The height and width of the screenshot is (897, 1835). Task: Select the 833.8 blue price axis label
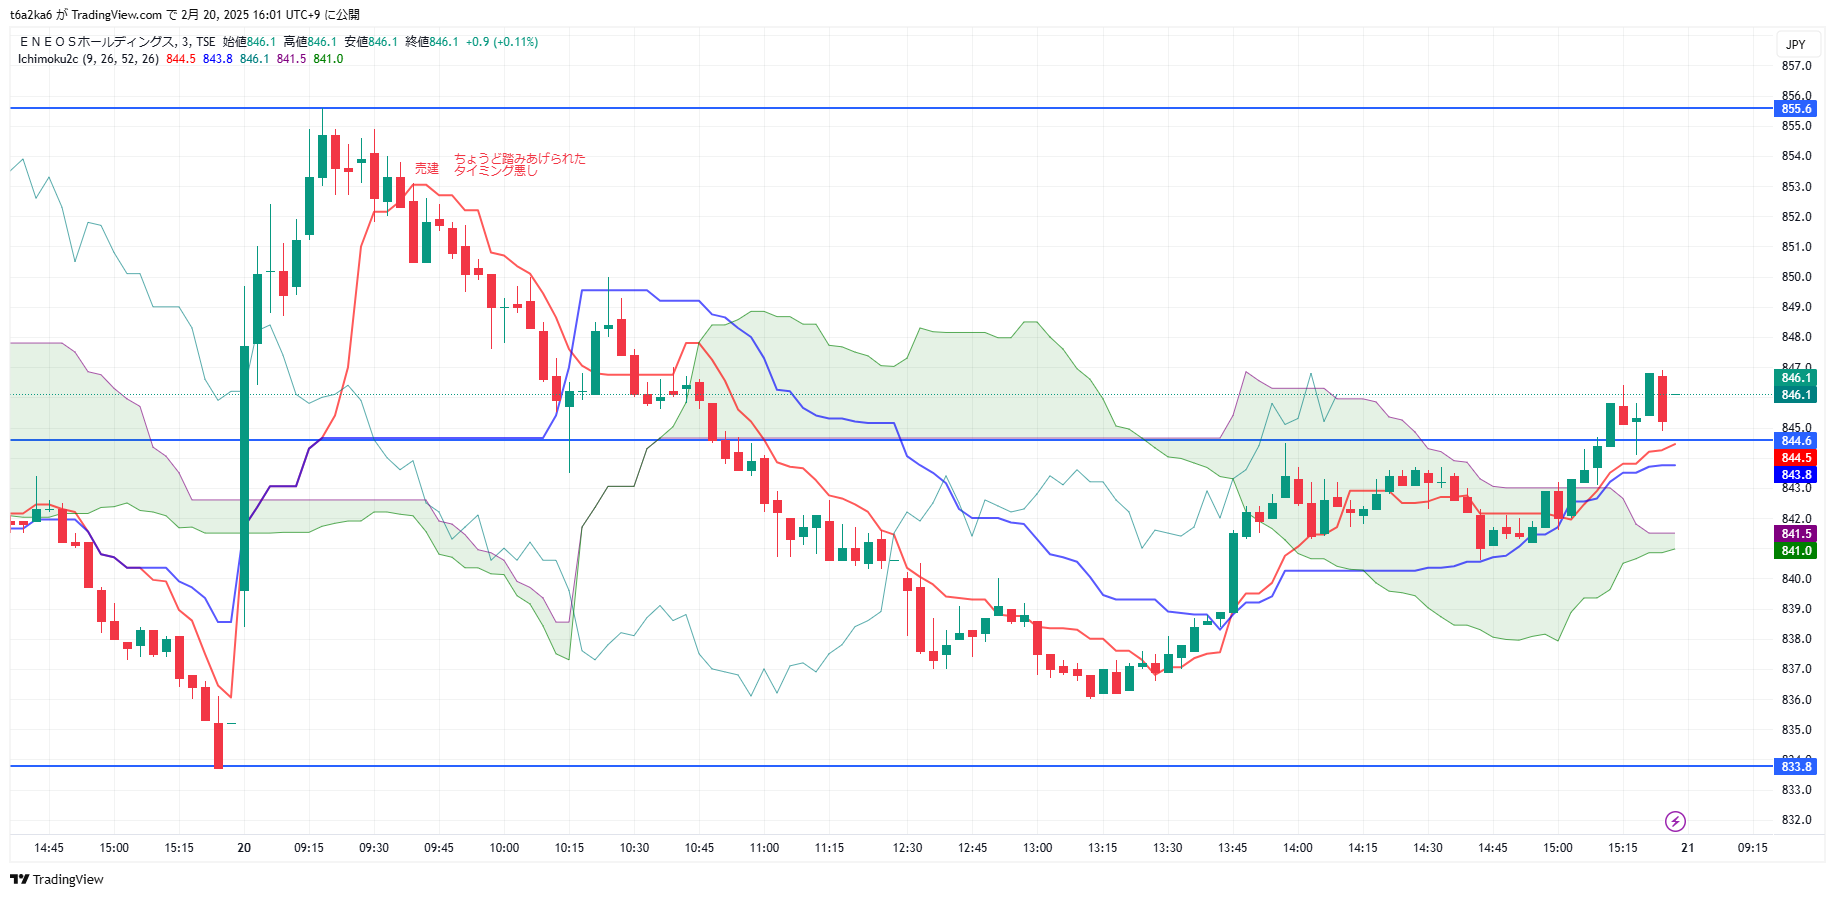(x=1796, y=767)
